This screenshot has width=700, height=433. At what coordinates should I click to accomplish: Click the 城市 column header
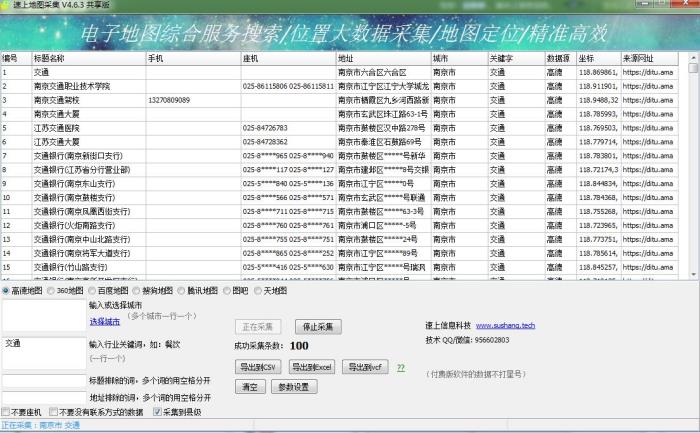(459, 58)
